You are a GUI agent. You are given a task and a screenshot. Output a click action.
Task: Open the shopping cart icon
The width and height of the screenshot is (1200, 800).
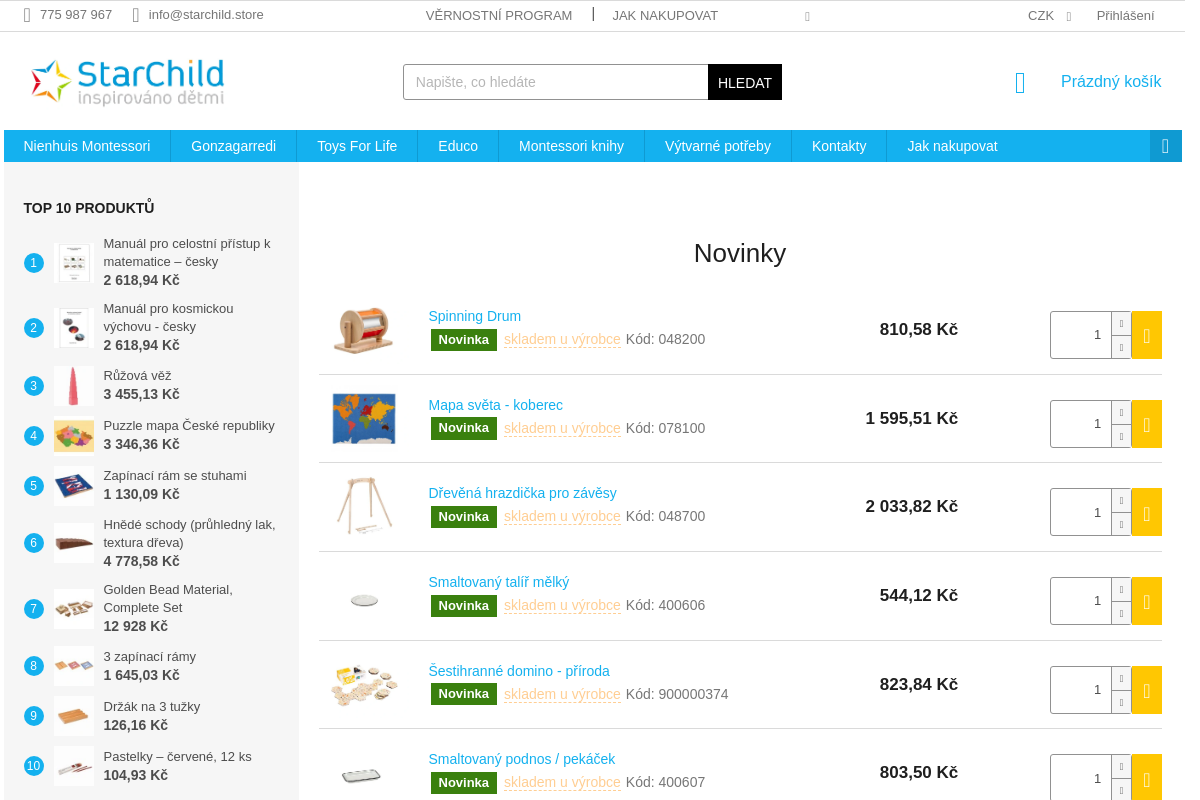pos(1020,83)
